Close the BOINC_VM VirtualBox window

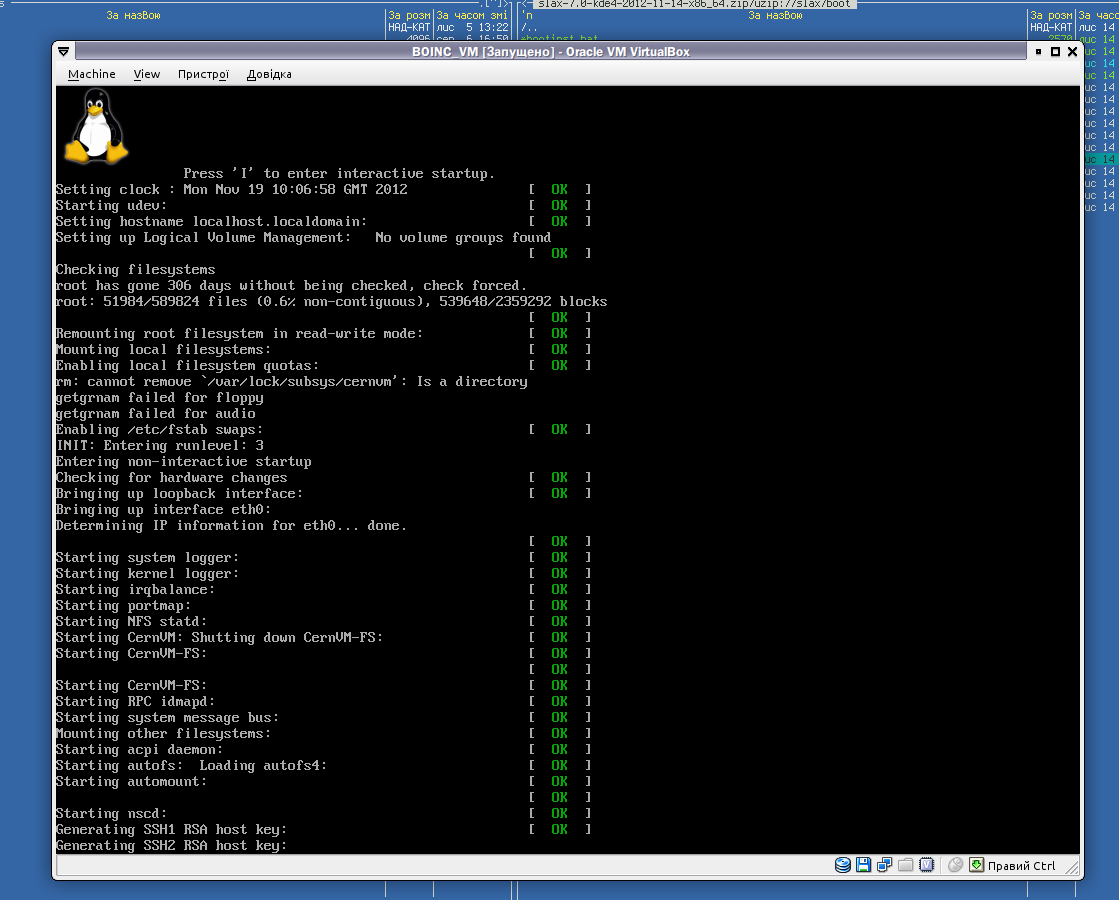pyautogui.click(x=1072, y=52)
